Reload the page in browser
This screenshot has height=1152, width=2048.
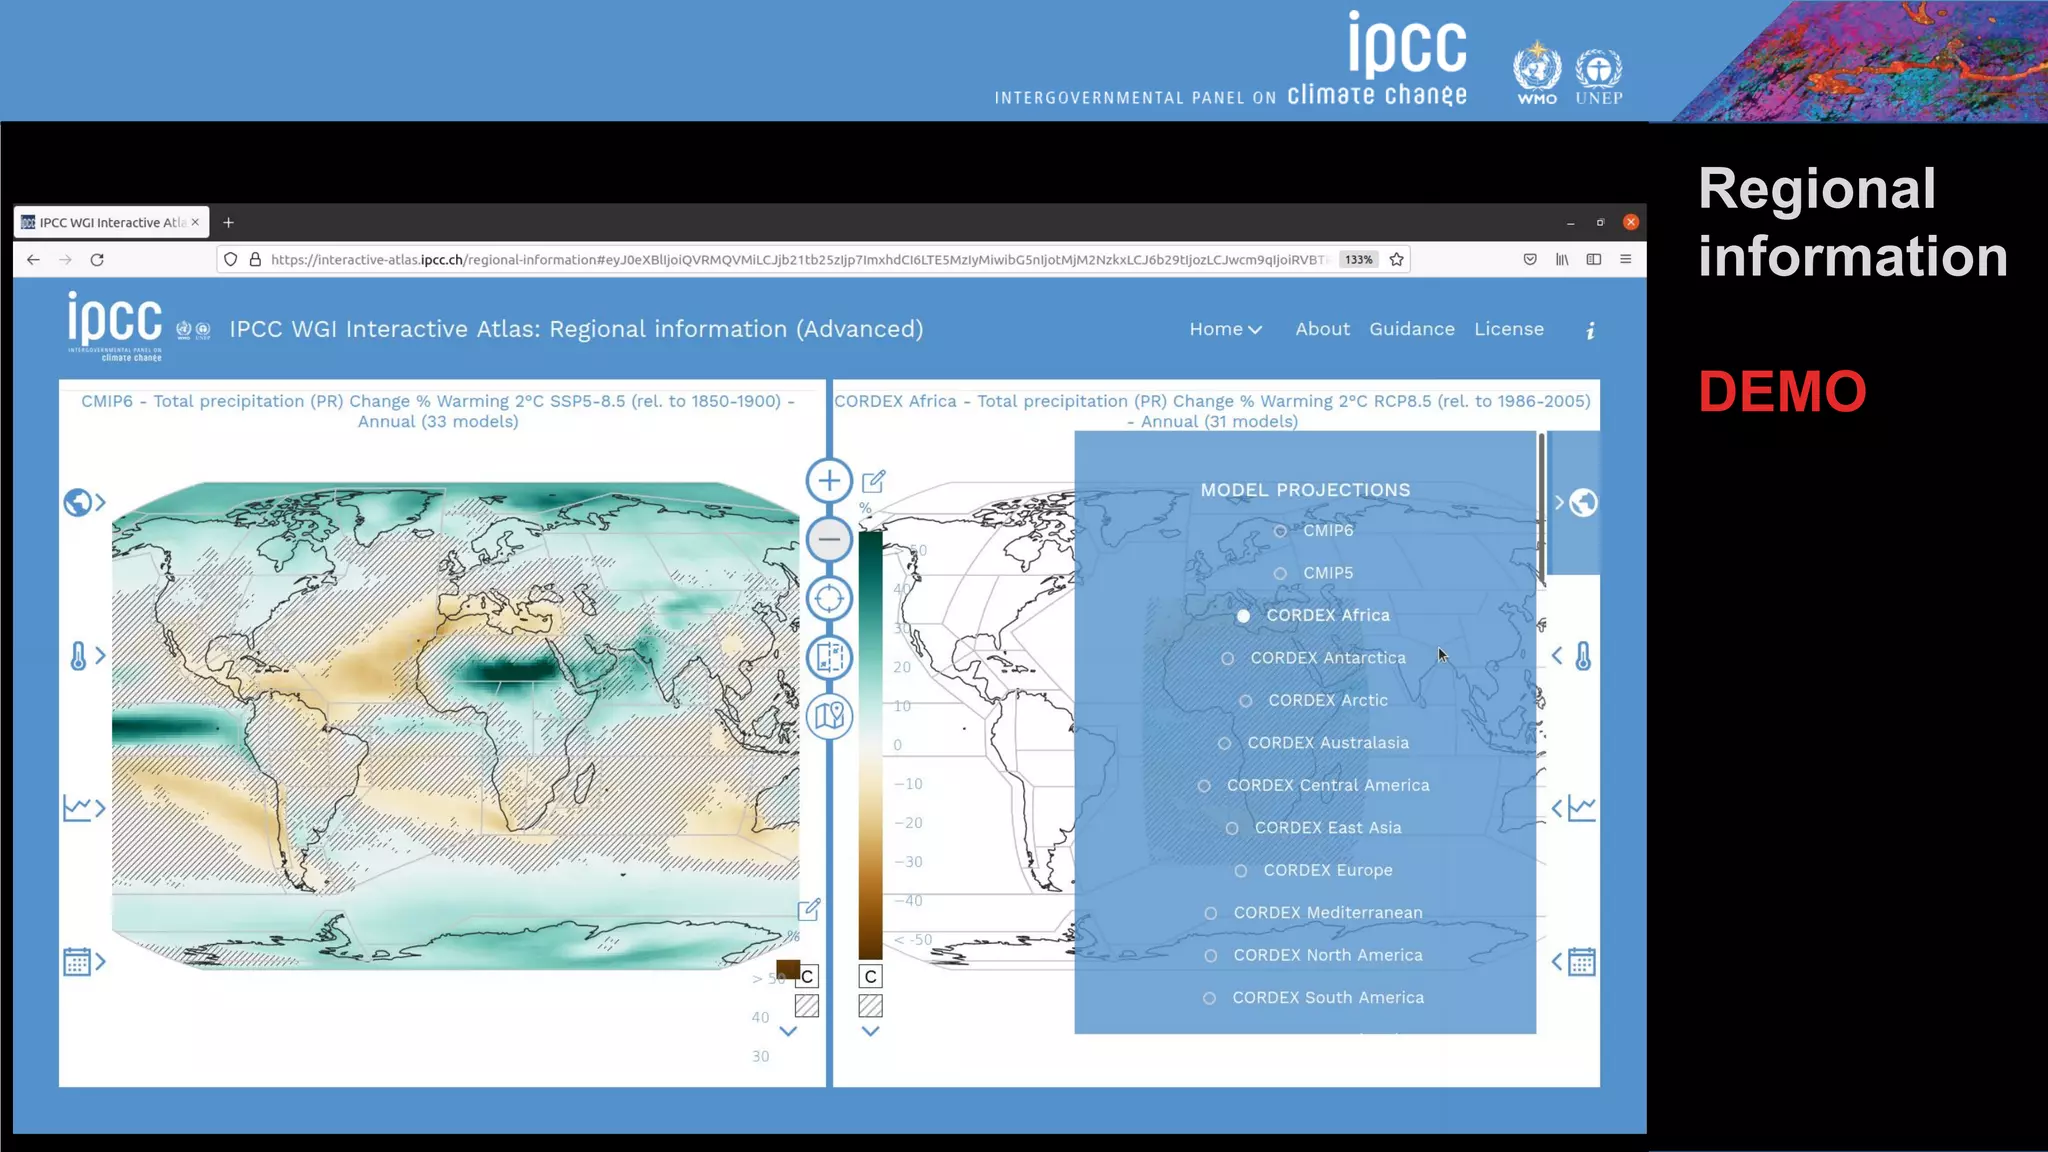pyautogui.click(x=97, y=260)
